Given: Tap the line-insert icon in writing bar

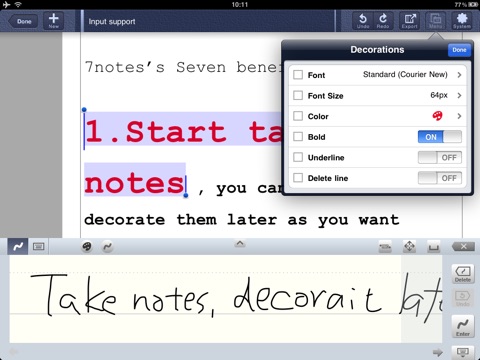Looking at the screenshot, I should (x=385, y=247).
